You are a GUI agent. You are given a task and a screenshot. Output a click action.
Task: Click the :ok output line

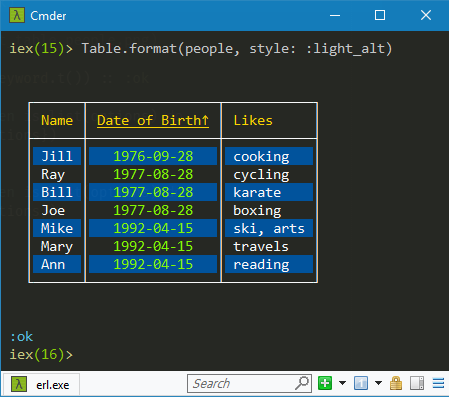21,337
